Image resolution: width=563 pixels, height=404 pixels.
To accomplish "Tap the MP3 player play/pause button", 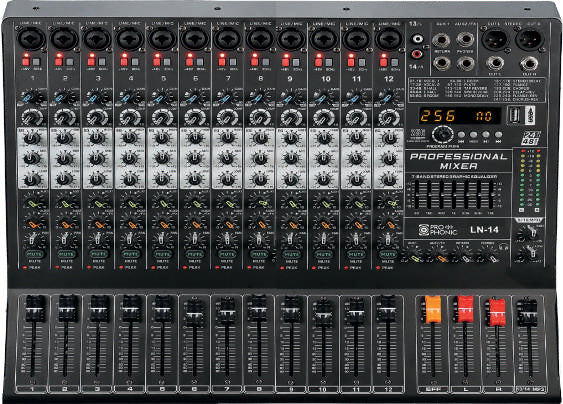I will 485,135.
